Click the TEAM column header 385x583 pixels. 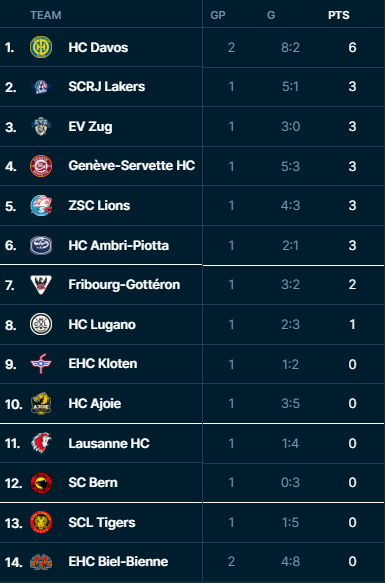46,15
